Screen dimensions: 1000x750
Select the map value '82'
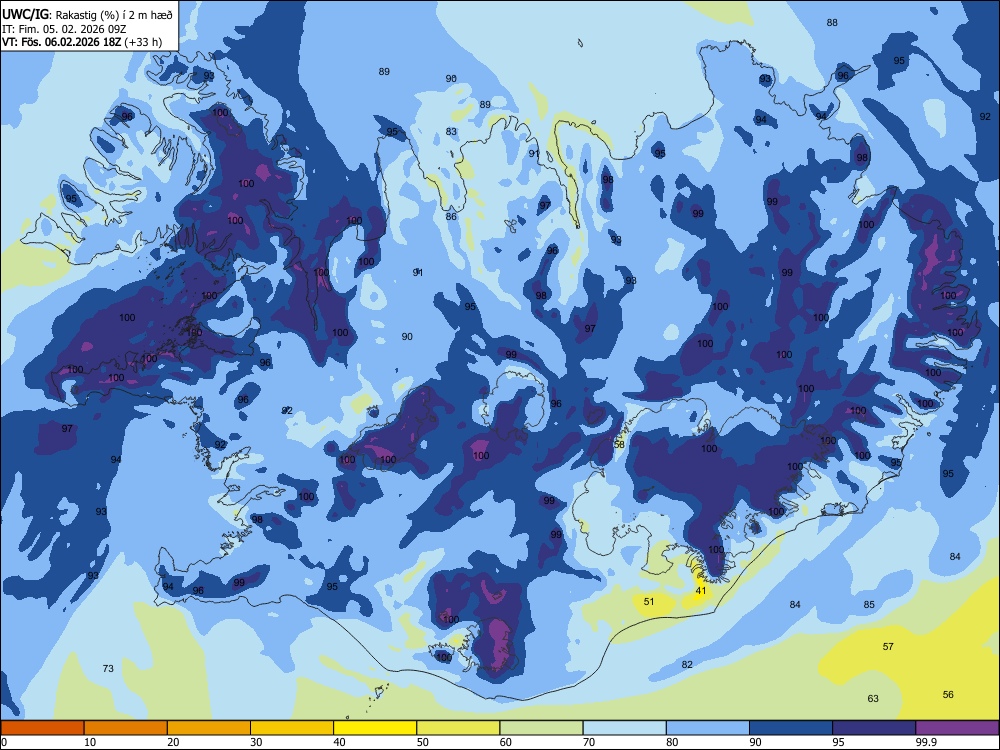point(687,665)
